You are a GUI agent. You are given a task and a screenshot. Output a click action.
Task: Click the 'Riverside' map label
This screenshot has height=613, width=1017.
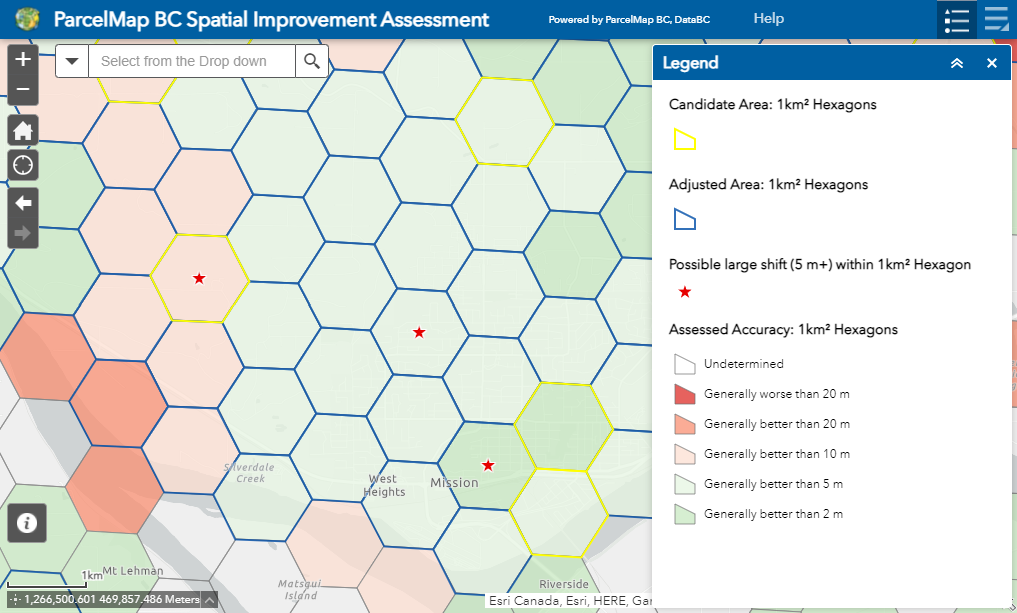(564, 584)
